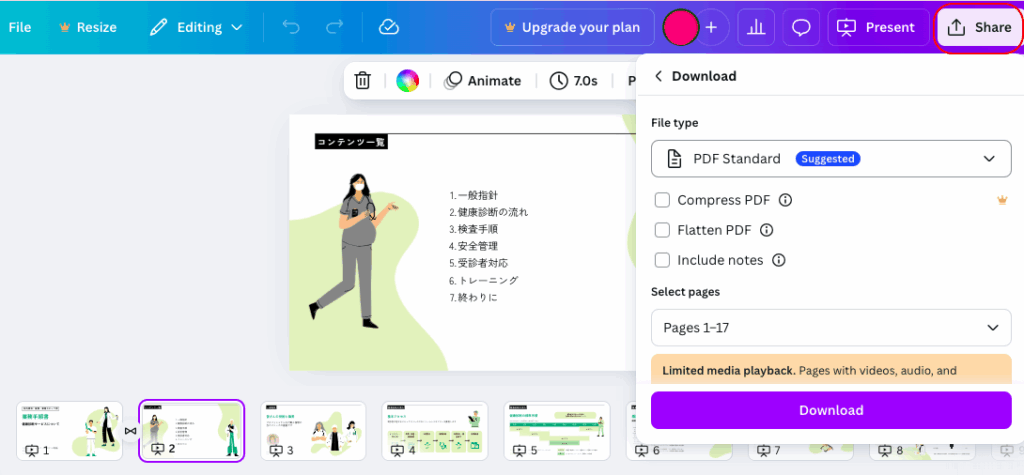This screenshot has width=1024, height=475.
Task: Select the page 3 slide thumbnail
Action: [313, 431]
